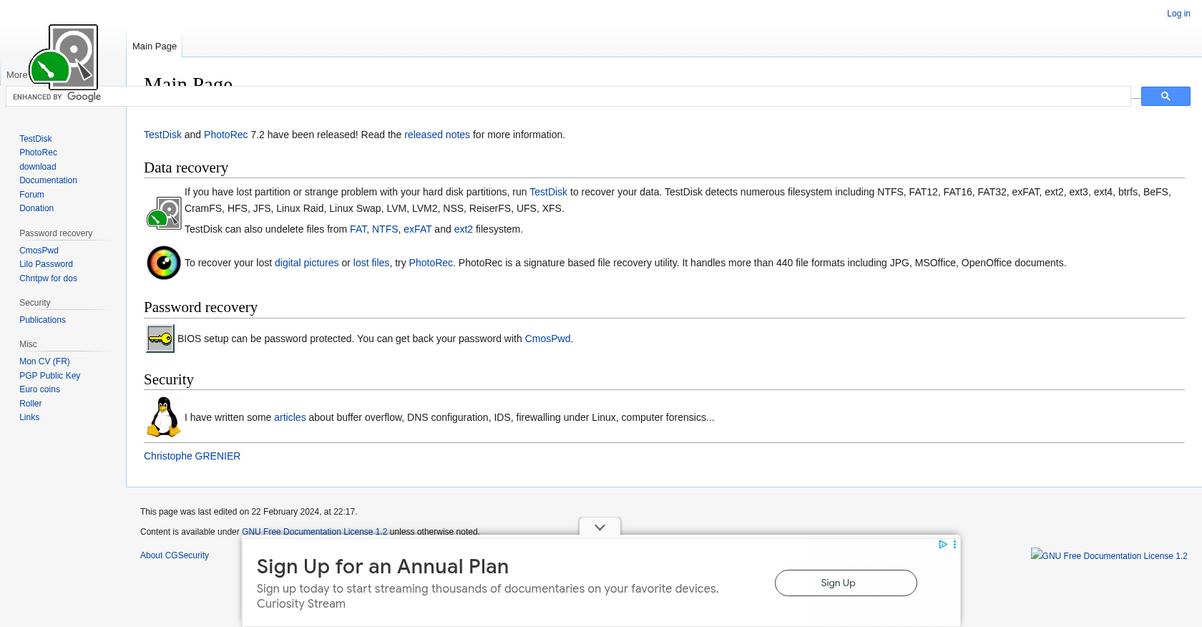1202x627 pixels.
Task: Click the TestDisk disk icon in Data recovery
Action: 164,213
